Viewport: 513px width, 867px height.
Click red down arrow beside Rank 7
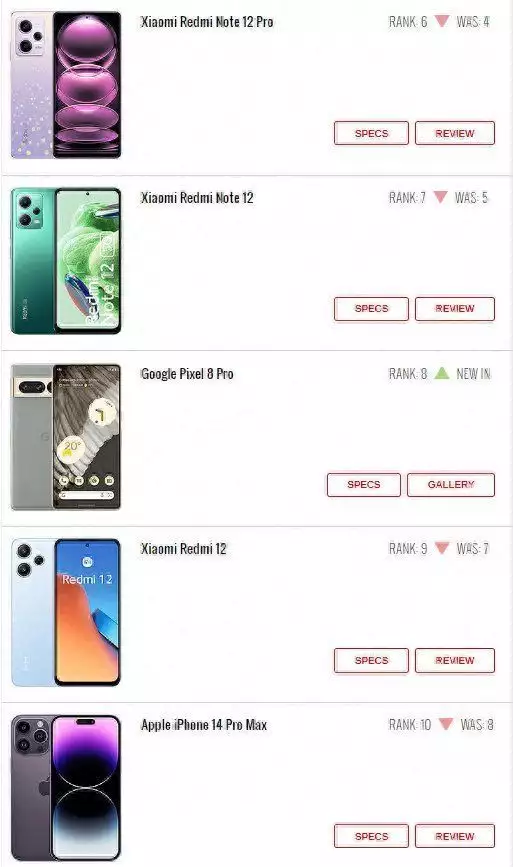pos(440,197)
